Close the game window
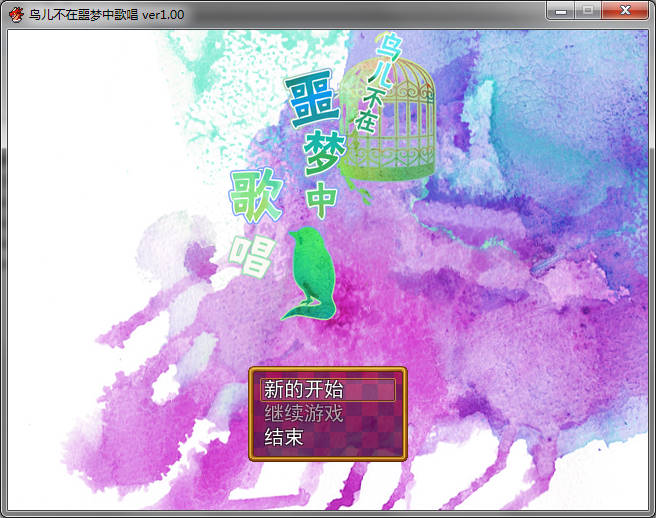Image resolution: width=656 pixels, height=518 pixels. point(625,11)
